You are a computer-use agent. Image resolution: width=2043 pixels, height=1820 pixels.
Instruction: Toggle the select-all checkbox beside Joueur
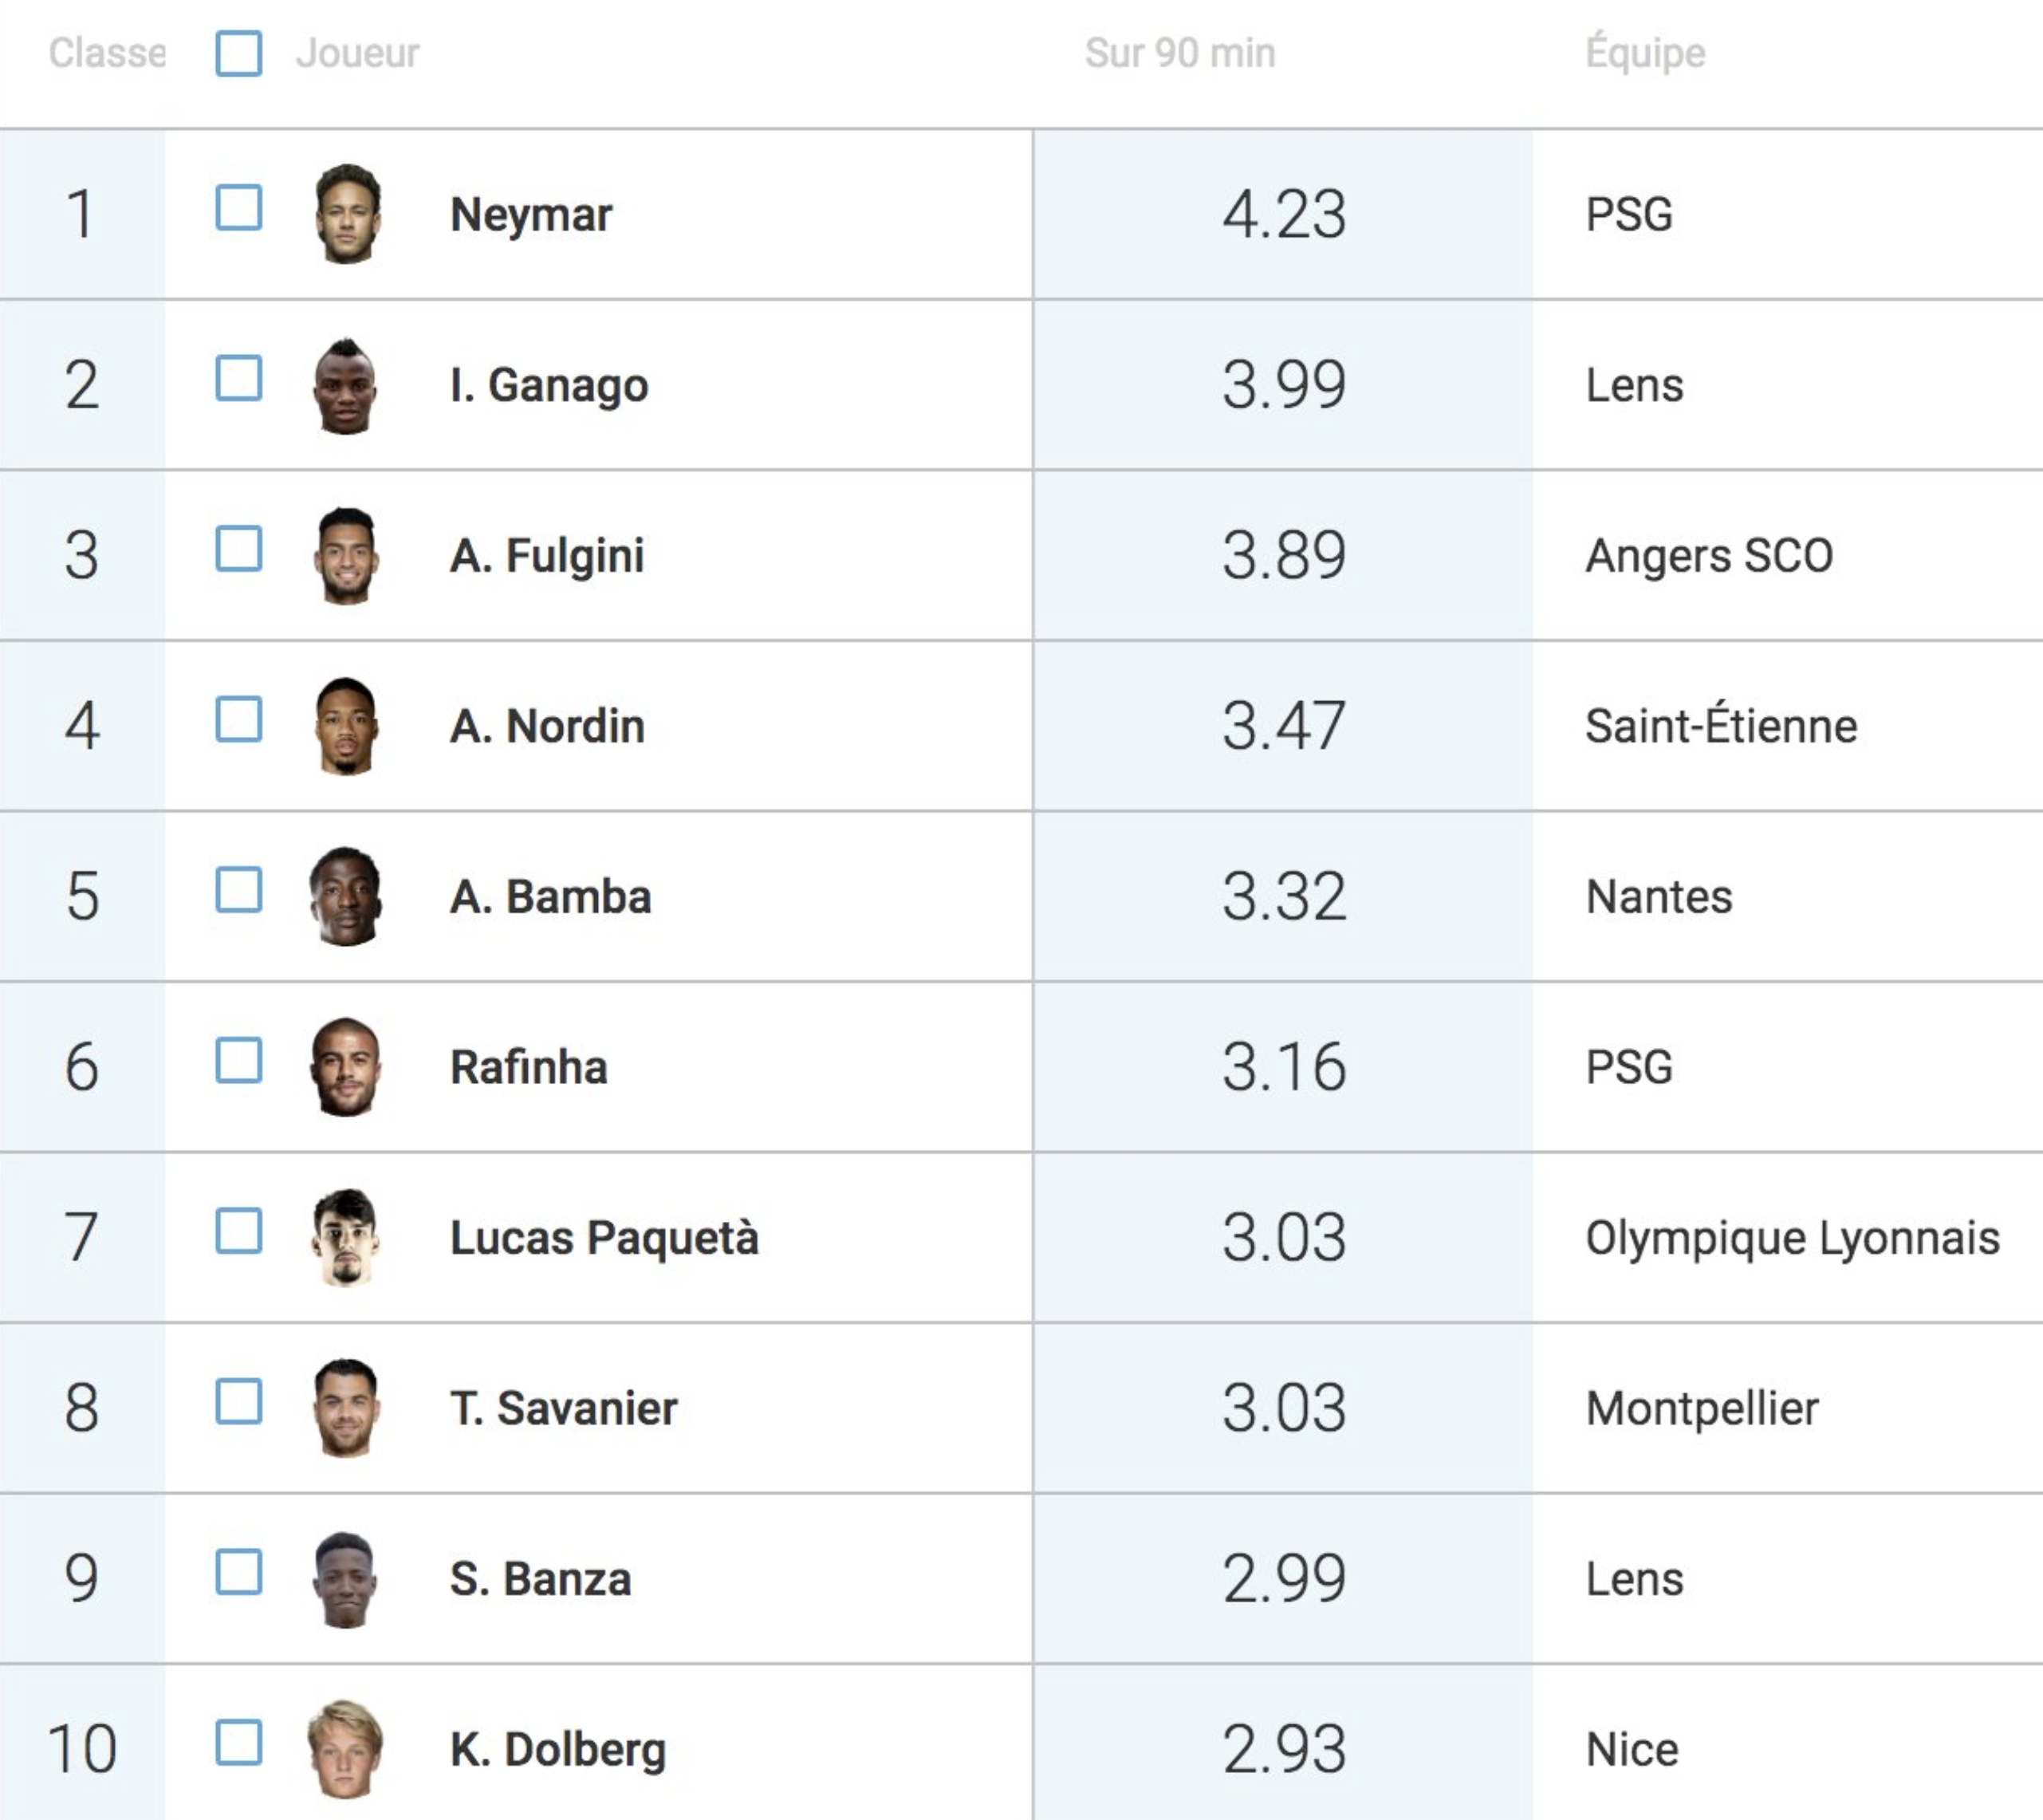click(239, 53)
